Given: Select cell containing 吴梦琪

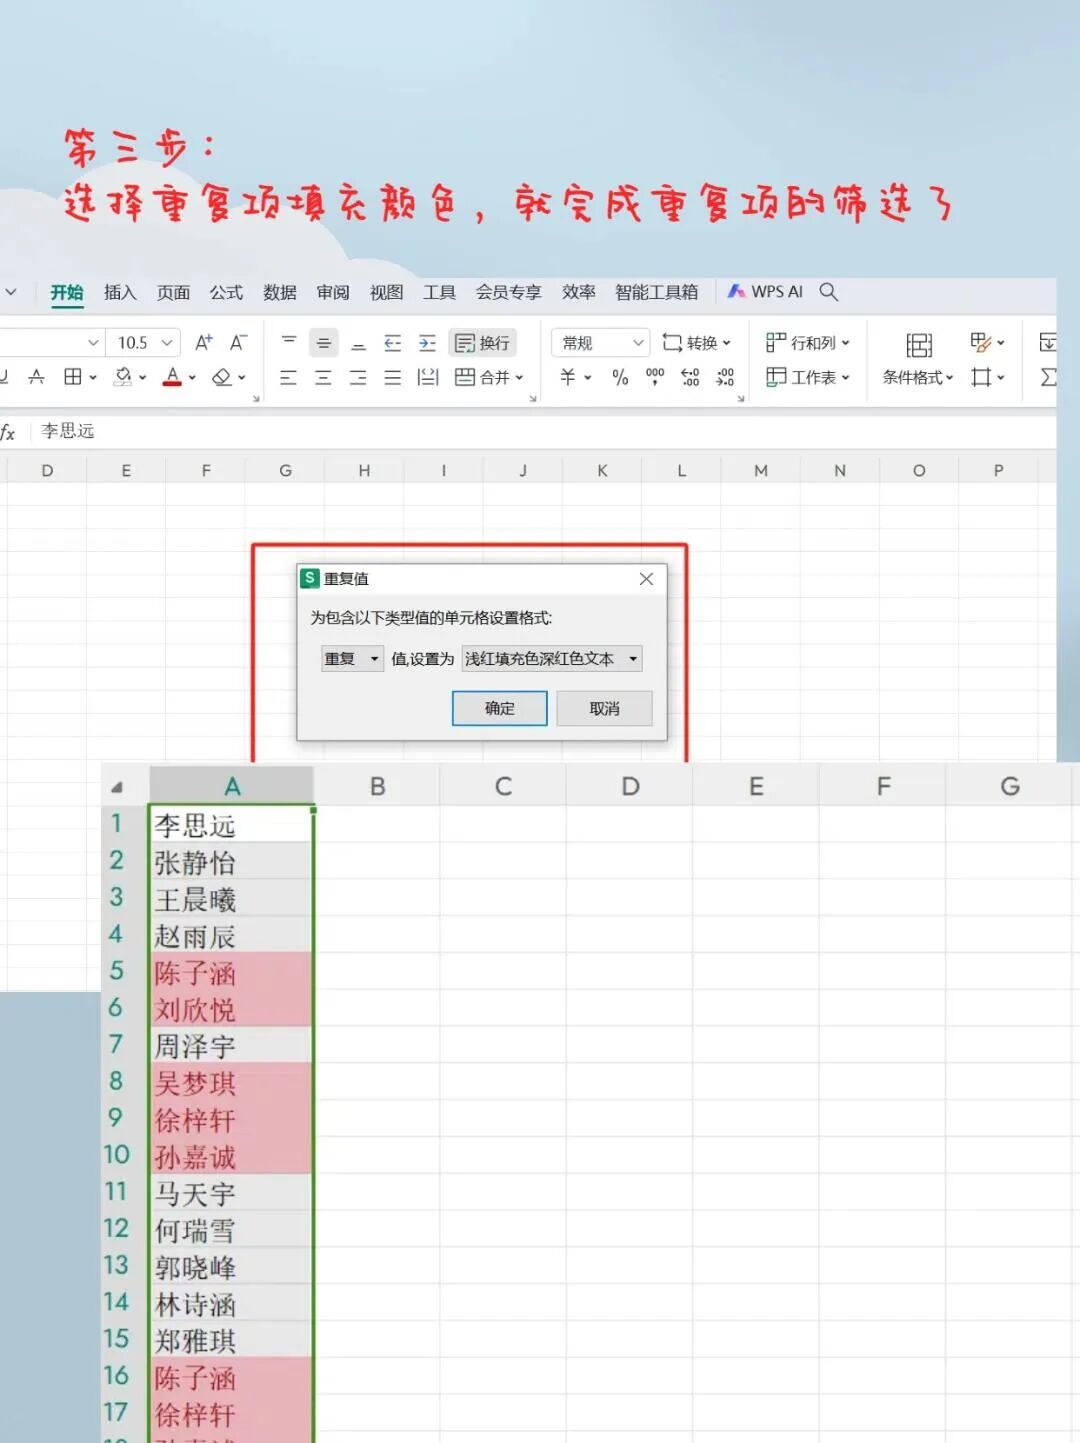Looking at the screenshot, I should point(232,1084).
